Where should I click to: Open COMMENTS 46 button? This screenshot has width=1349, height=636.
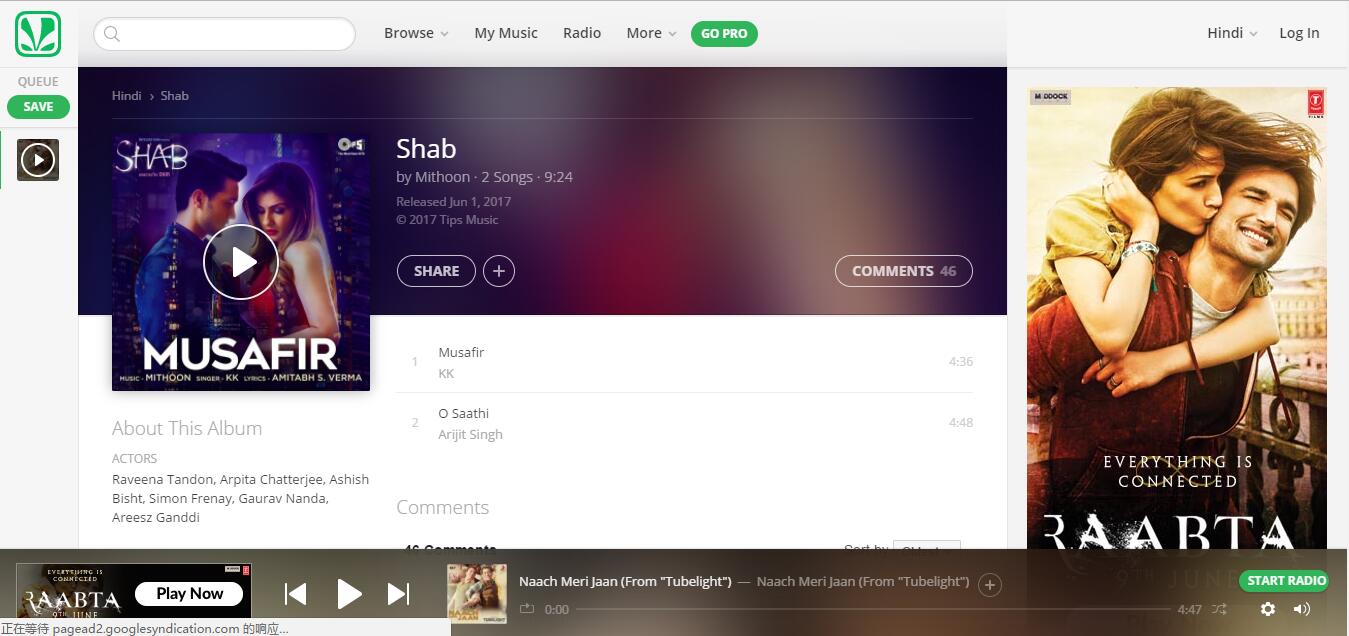tap(904, 271)
